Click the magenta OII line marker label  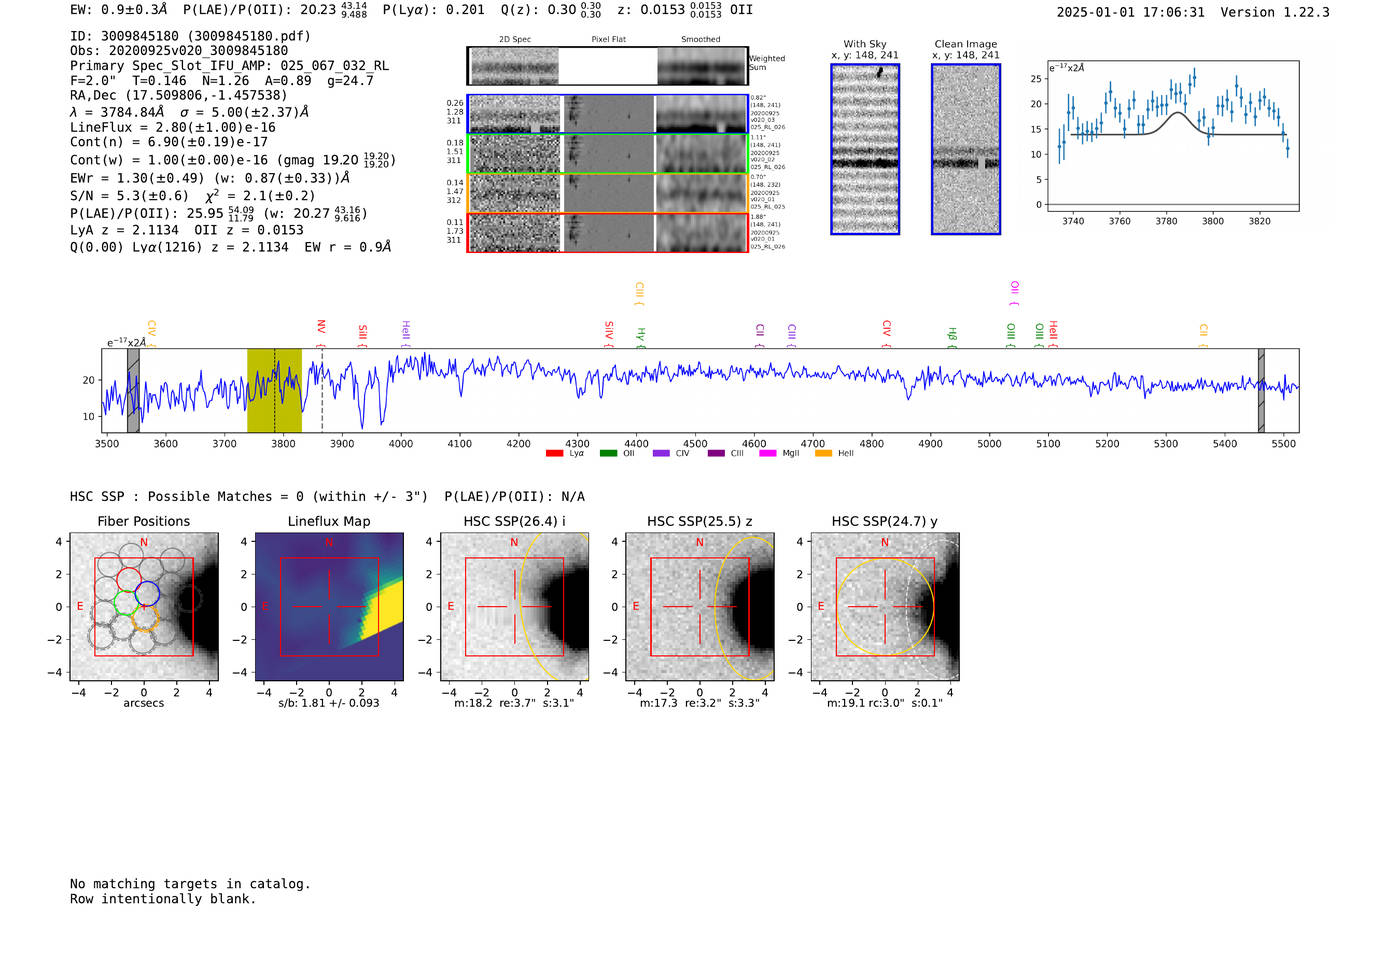(1015, 291)
